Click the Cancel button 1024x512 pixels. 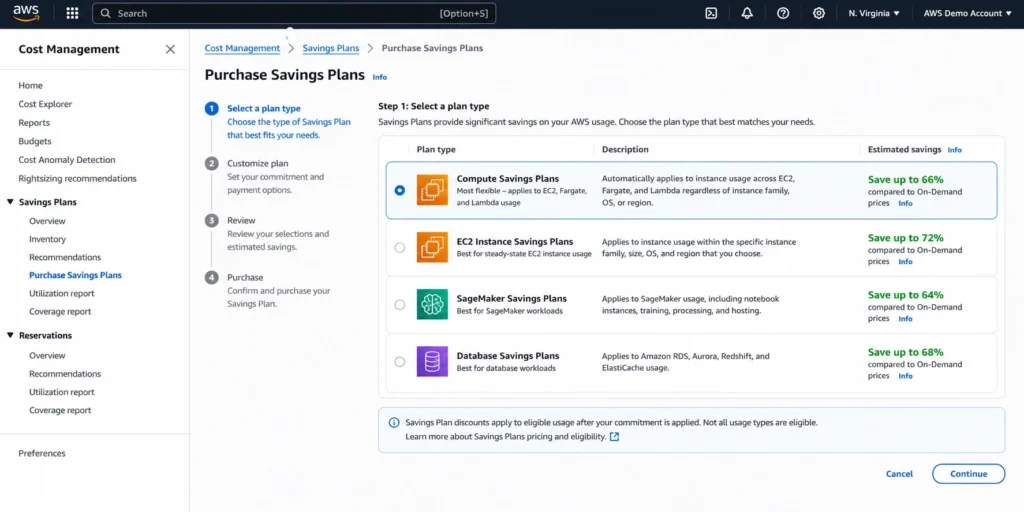[x=899, y=474]
